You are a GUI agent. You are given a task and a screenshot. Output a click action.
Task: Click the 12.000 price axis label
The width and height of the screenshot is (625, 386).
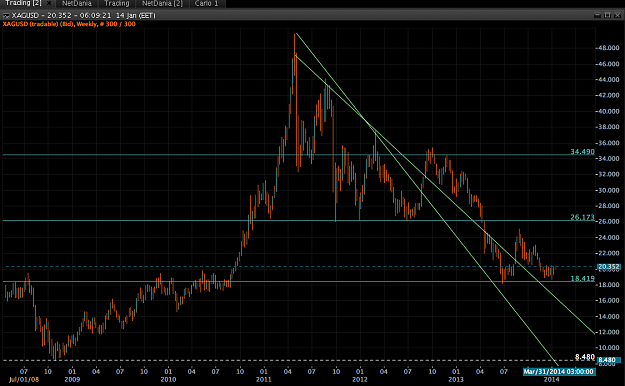tap(609, 332)
